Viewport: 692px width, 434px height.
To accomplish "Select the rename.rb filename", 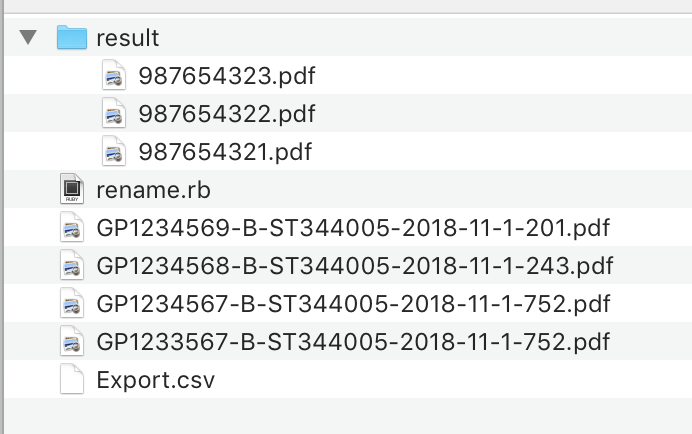I will (x=153, y=190).
